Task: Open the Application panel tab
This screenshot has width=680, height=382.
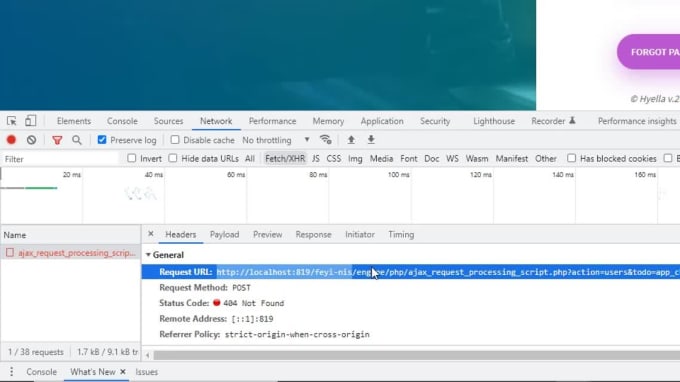Action: [382, 121]
